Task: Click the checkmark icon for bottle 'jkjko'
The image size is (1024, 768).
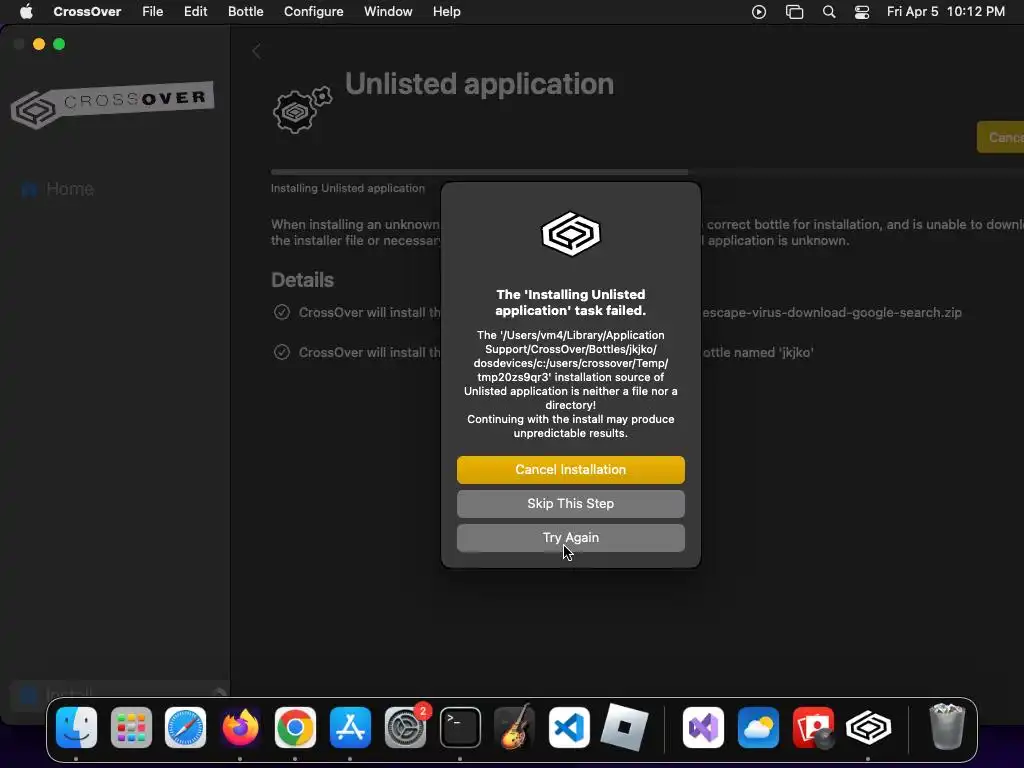Action: point(281,352)
